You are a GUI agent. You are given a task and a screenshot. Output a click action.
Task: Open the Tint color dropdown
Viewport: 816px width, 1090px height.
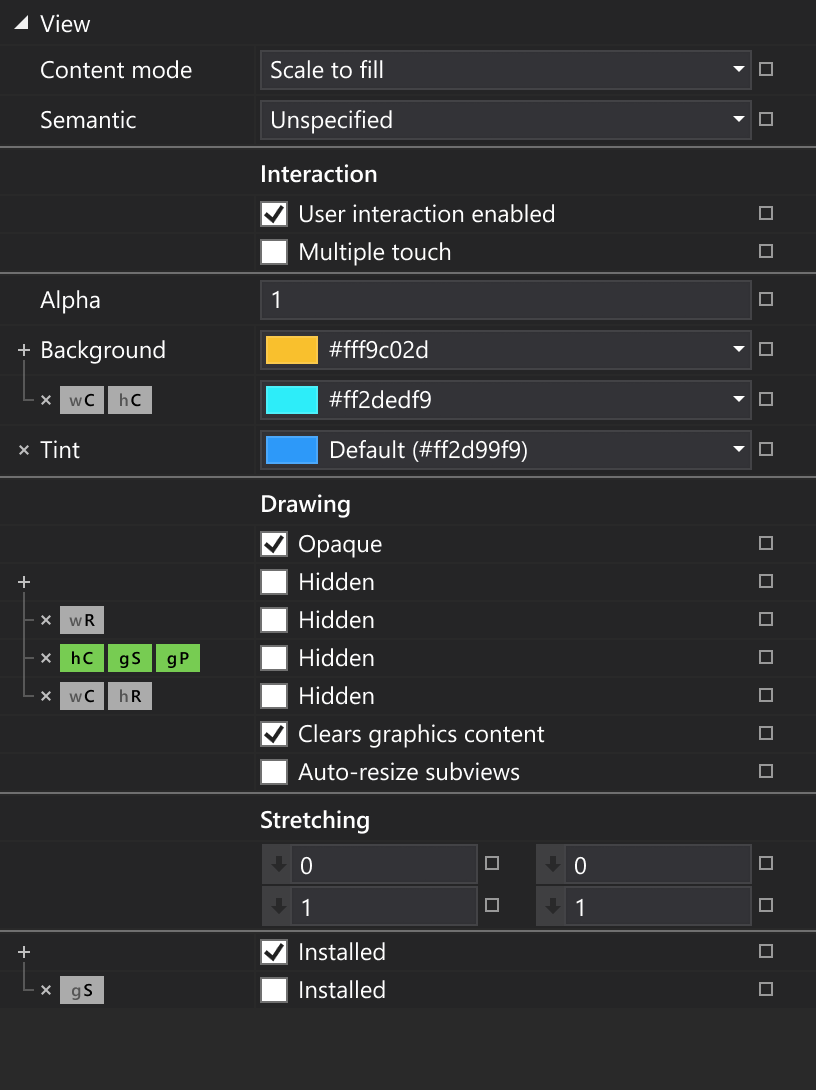tap(737, 450)
